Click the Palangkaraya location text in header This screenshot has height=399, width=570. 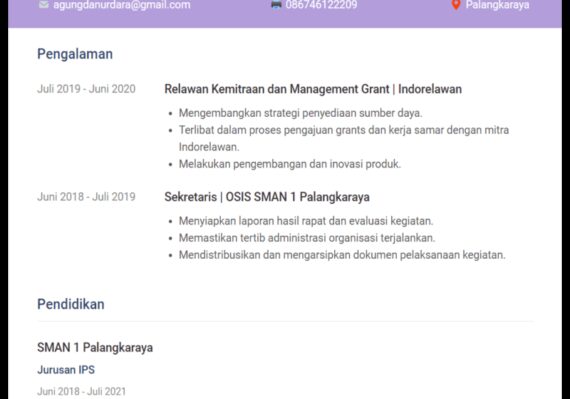tap(497, 5)
